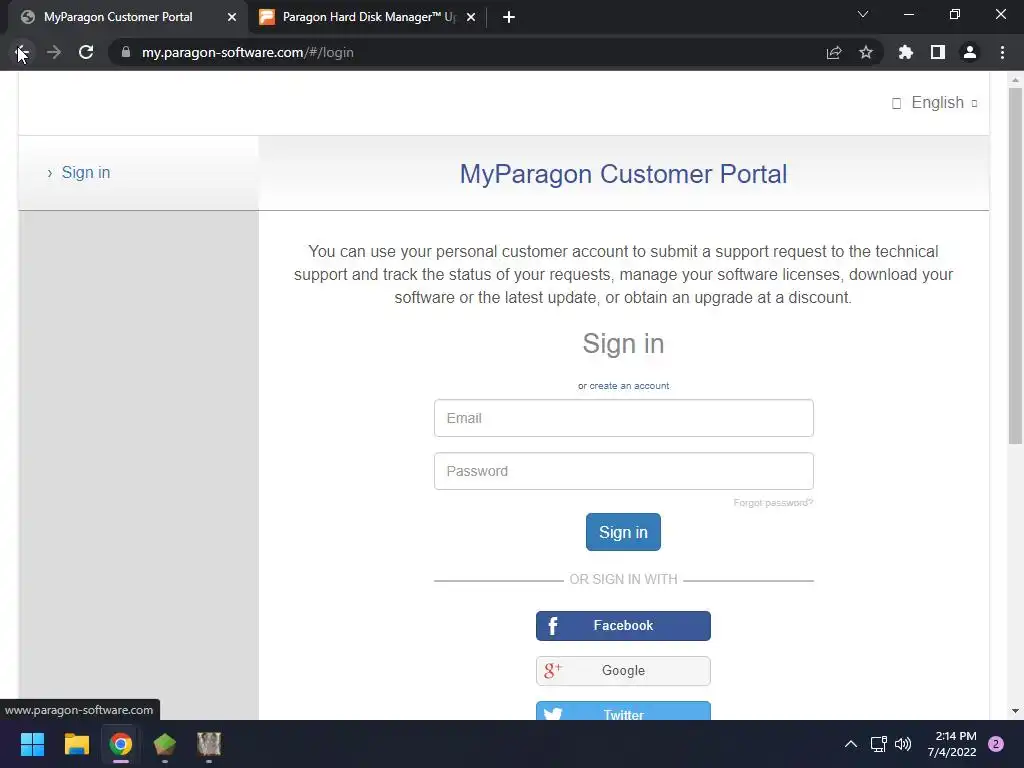Open a new tab with plus icon

tap(509, 17)
